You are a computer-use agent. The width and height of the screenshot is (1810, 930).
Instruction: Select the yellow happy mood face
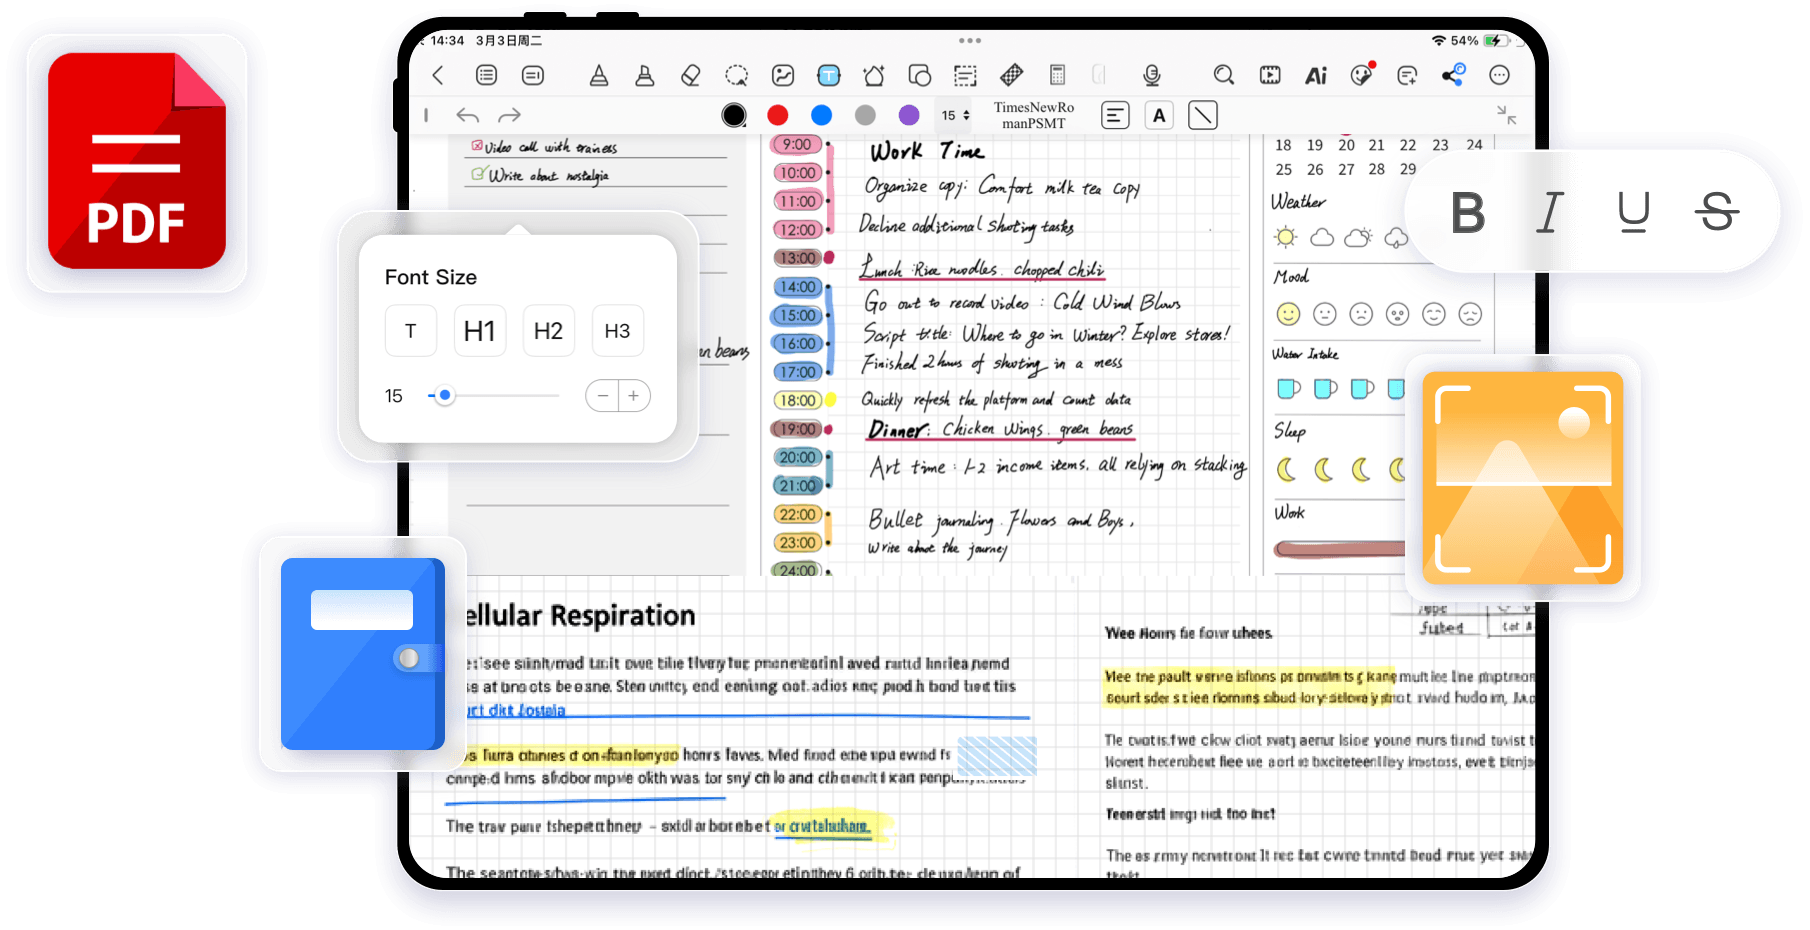click(x=1288, y=314)
